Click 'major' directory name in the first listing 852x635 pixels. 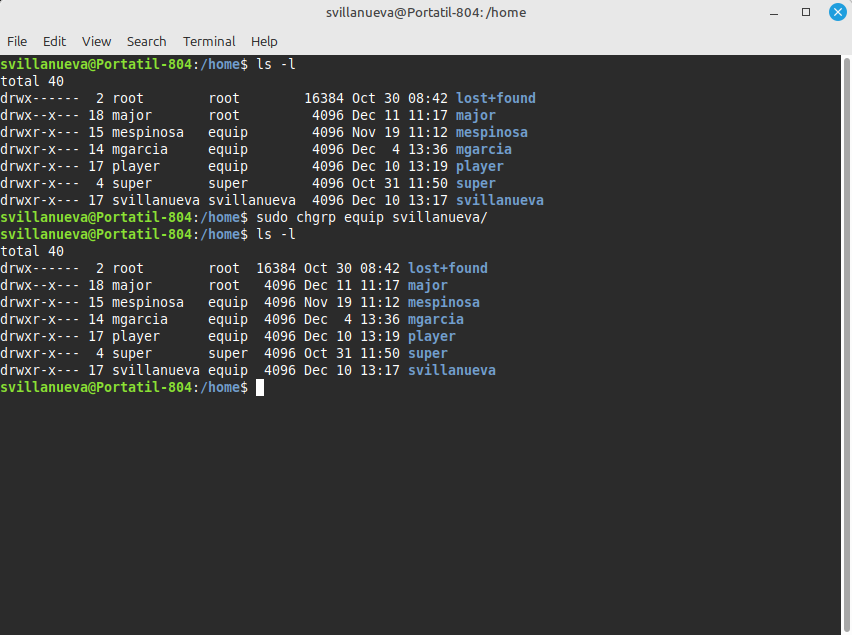click(x=475, y=115)
